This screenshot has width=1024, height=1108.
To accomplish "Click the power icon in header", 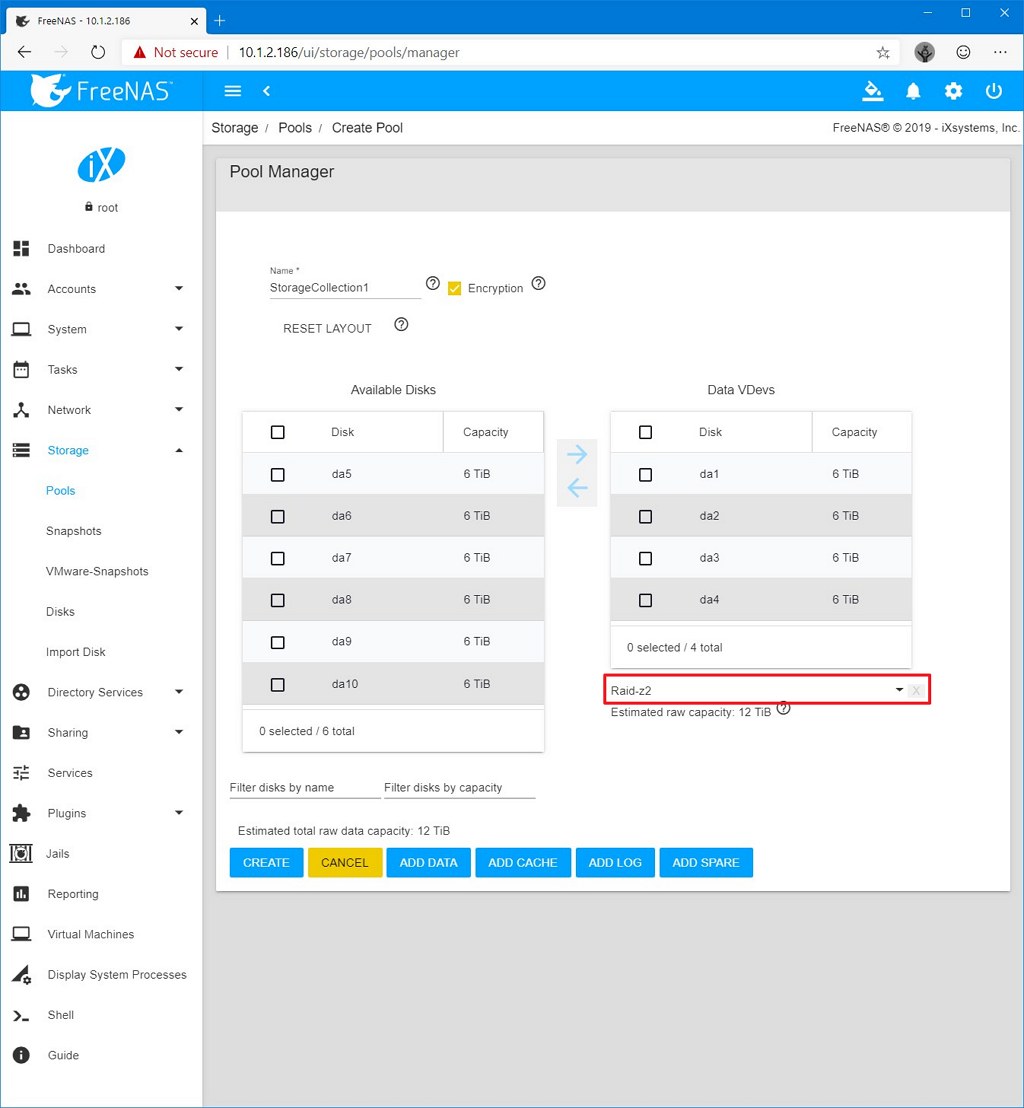I will [x=993, y=91].
